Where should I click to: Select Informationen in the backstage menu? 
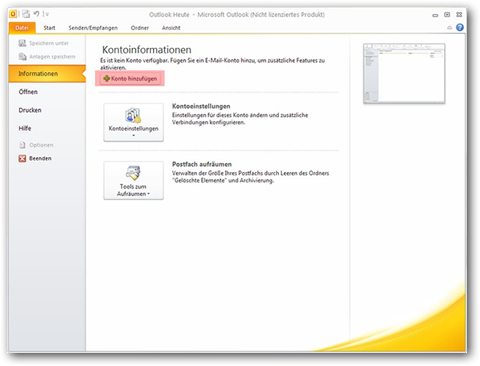(47, 74)
